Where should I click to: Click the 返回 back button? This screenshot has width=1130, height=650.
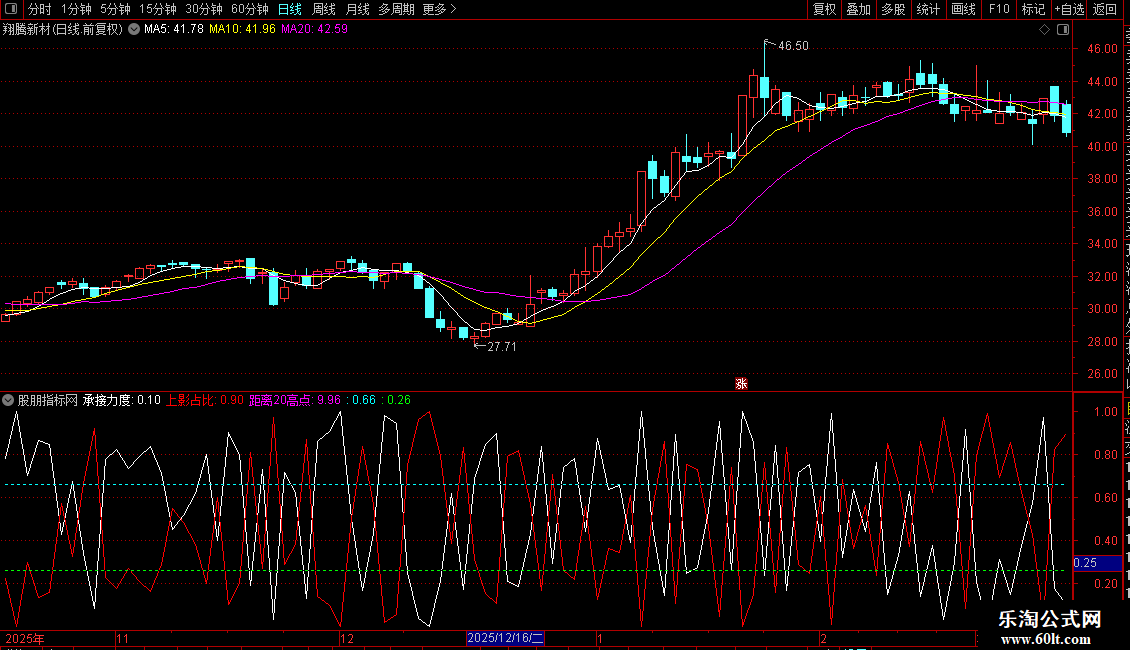click(x=1105, y=9)
